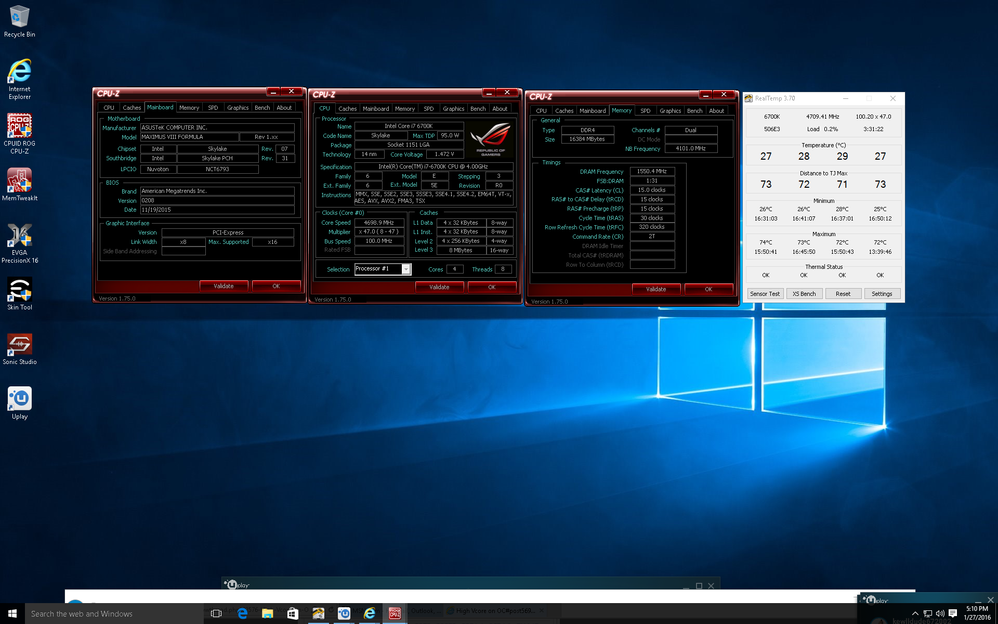
Task: Open Memory tab in the Mainboard CPU-Z window
Action: pyautogui.click(x=189, y=108)
